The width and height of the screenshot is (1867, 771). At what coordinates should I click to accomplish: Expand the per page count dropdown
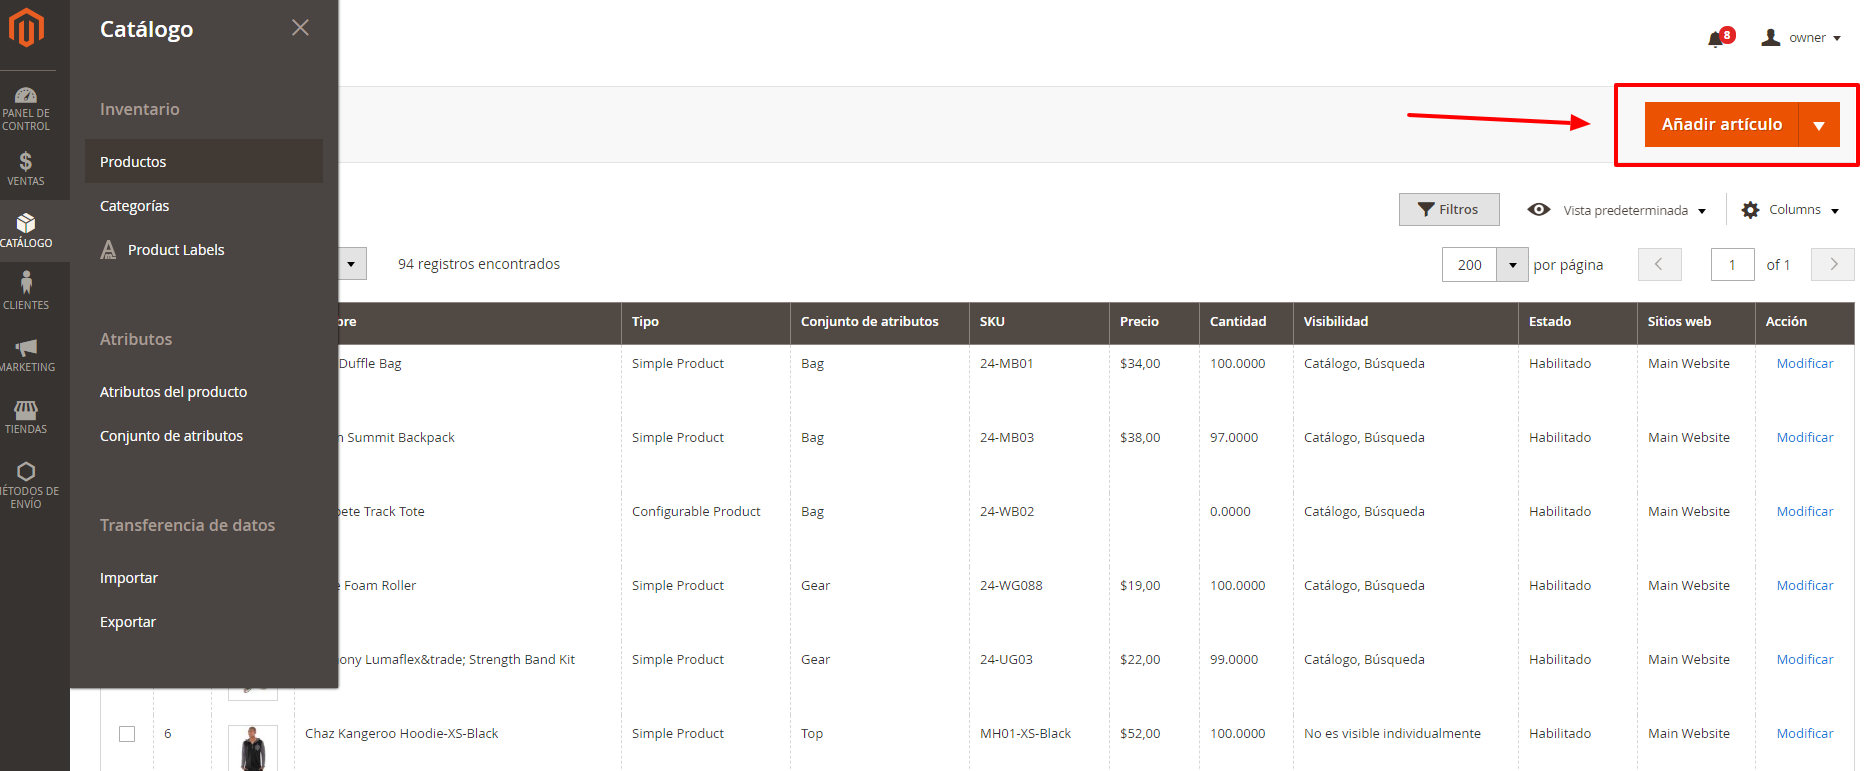point(1513,265)
